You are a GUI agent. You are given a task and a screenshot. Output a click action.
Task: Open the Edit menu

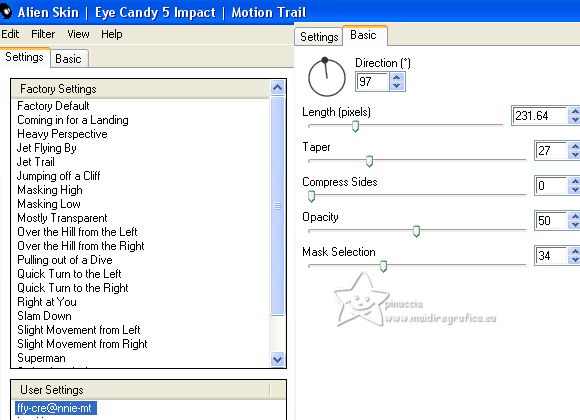[10, 34]
